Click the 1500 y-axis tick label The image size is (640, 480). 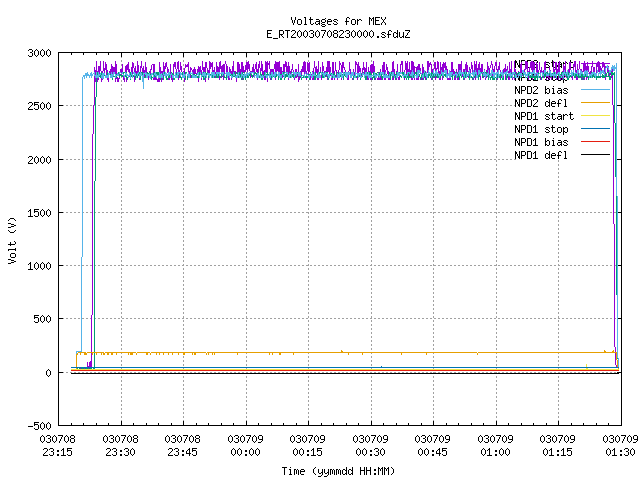40,213
